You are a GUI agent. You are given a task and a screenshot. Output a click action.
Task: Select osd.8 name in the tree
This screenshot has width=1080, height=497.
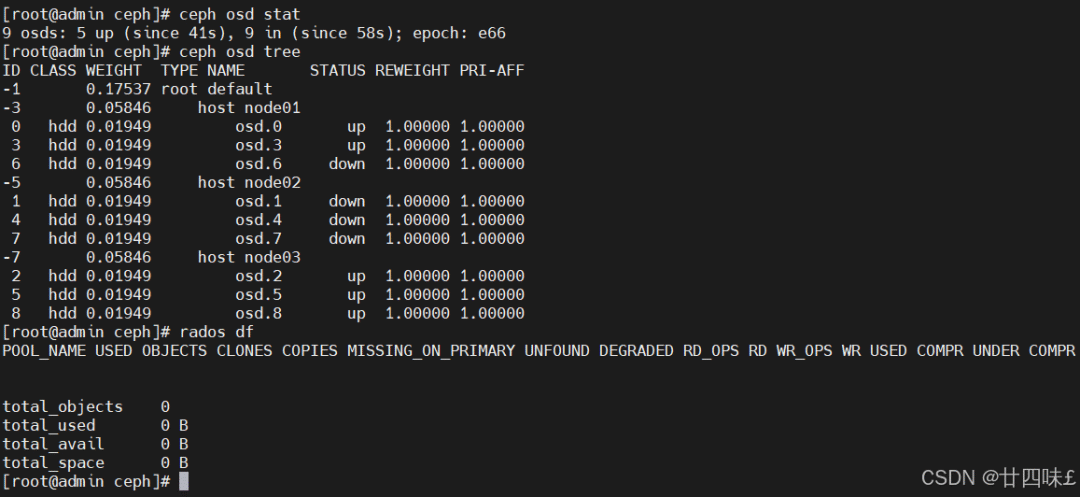coord(259,313)
